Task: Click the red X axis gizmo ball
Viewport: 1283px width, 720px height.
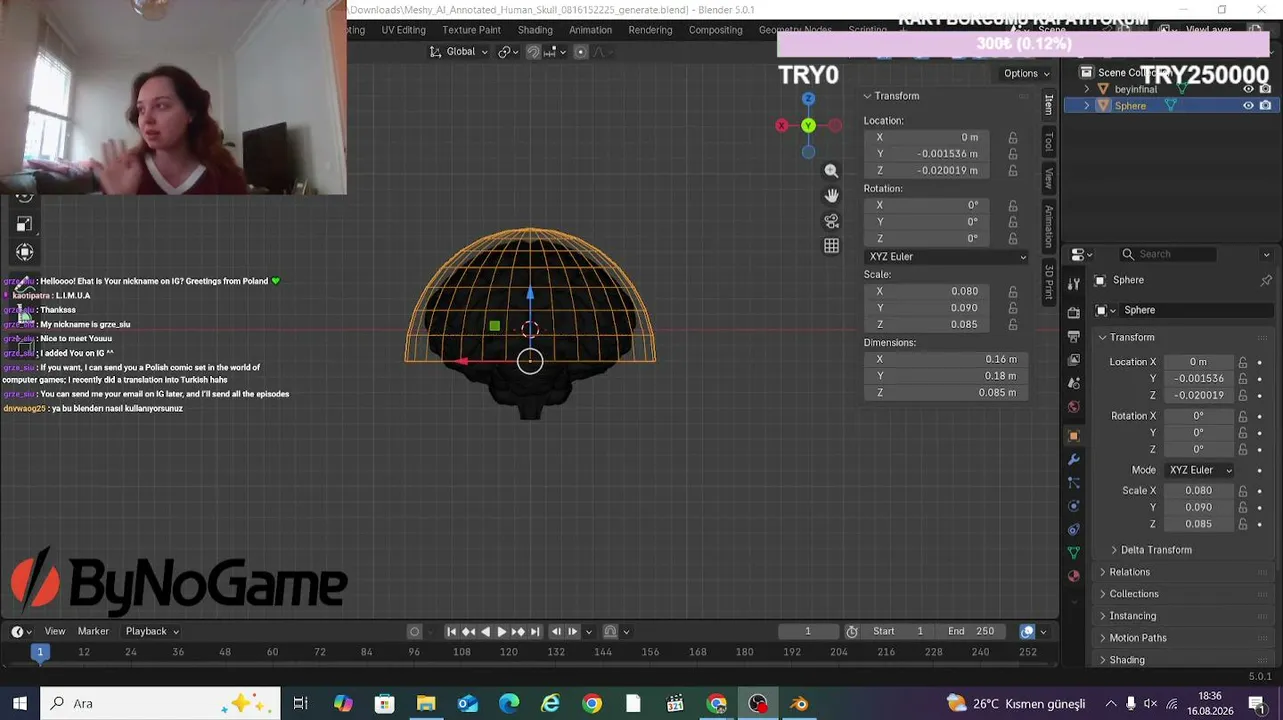Action: tap(782, 125)
